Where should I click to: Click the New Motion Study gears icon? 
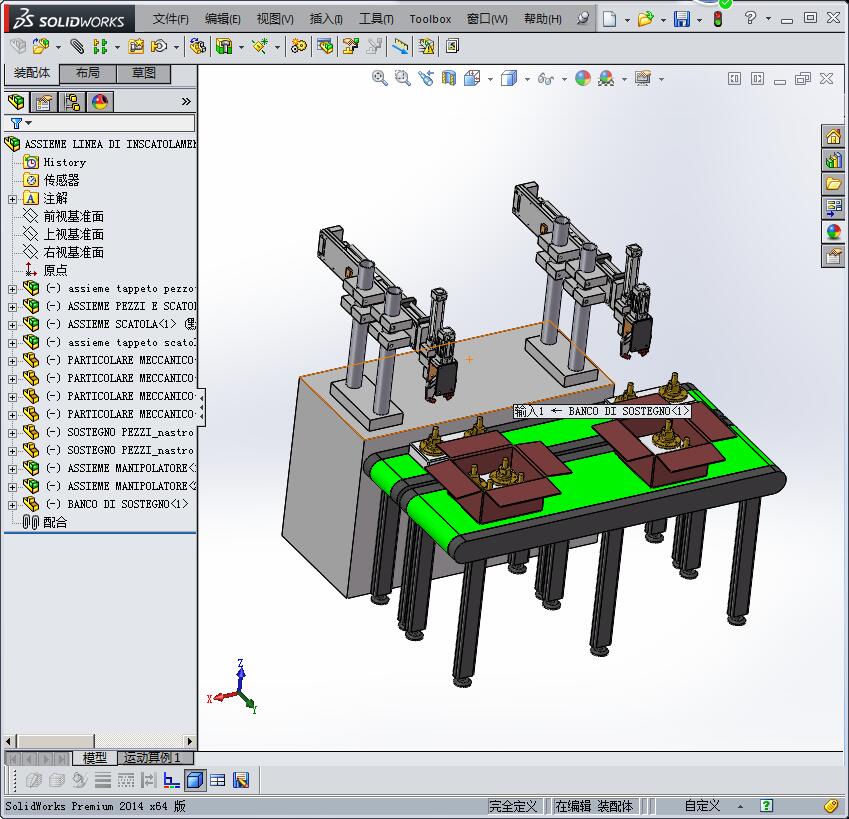click(x=298, y=47)
